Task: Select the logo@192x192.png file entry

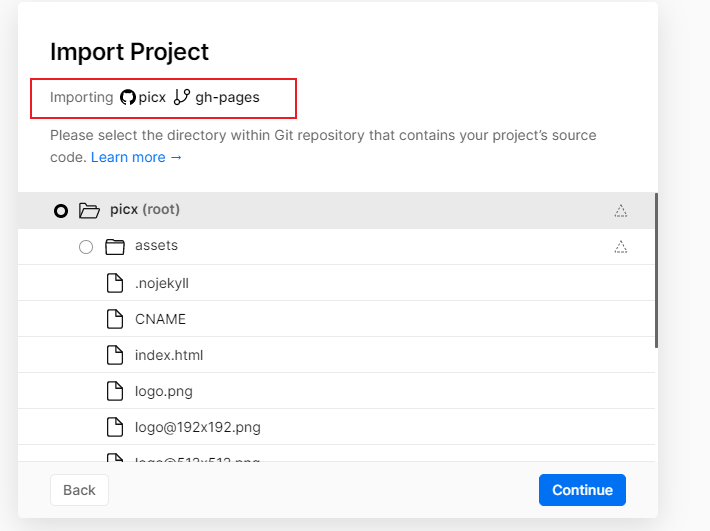Action: pos(197,427)
